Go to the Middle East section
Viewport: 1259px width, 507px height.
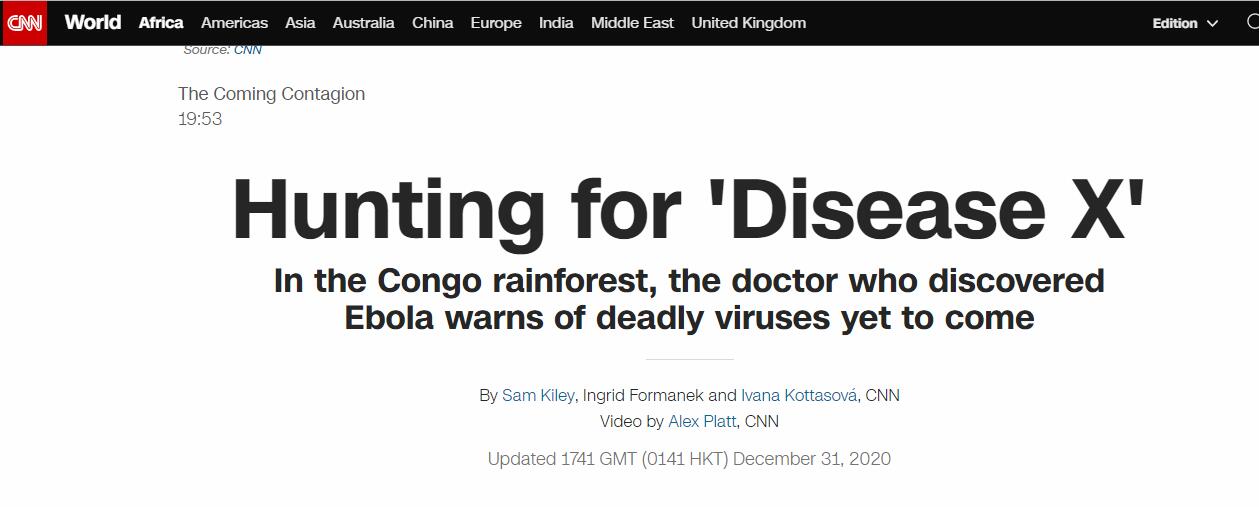tap(632, 22)
